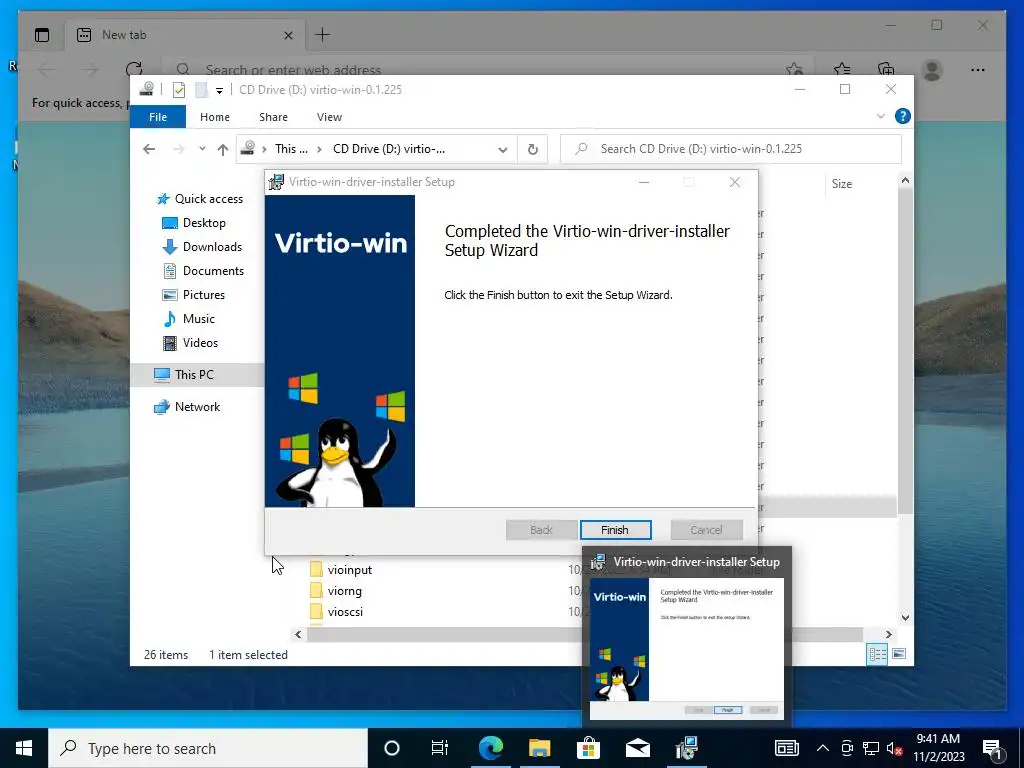The image size is (1024, 768).
Task: Open the Home ribbon tab
Action: [x=215, y=117]
